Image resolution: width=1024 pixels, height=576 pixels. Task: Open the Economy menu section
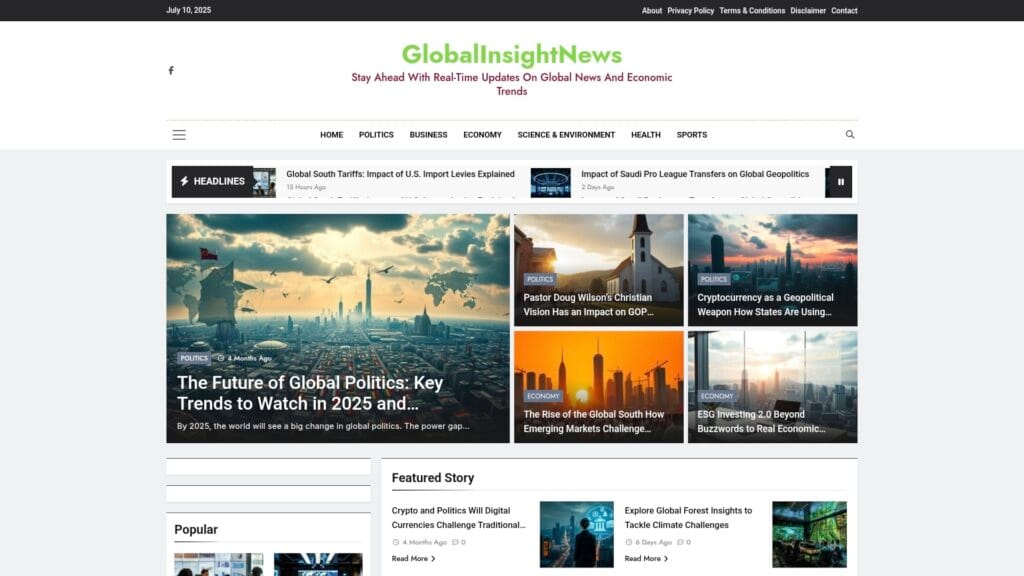483,135
